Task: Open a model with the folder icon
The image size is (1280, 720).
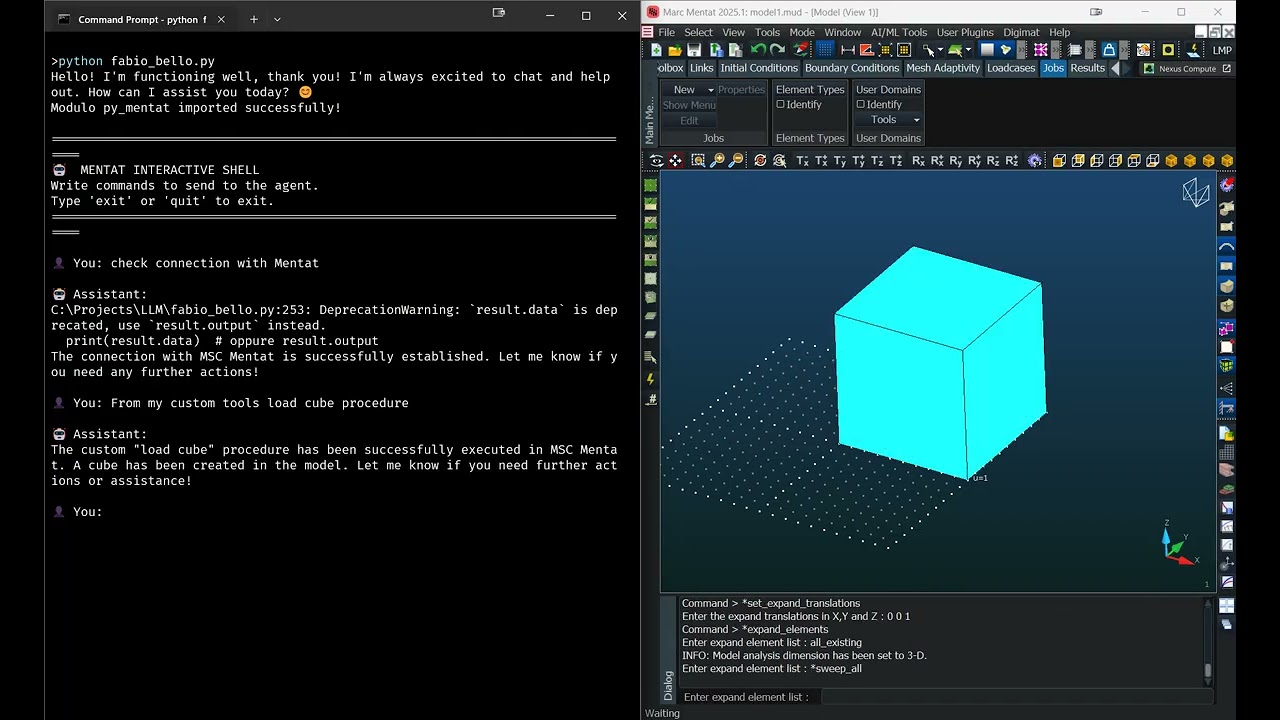Action: click(x=675, y=50)
